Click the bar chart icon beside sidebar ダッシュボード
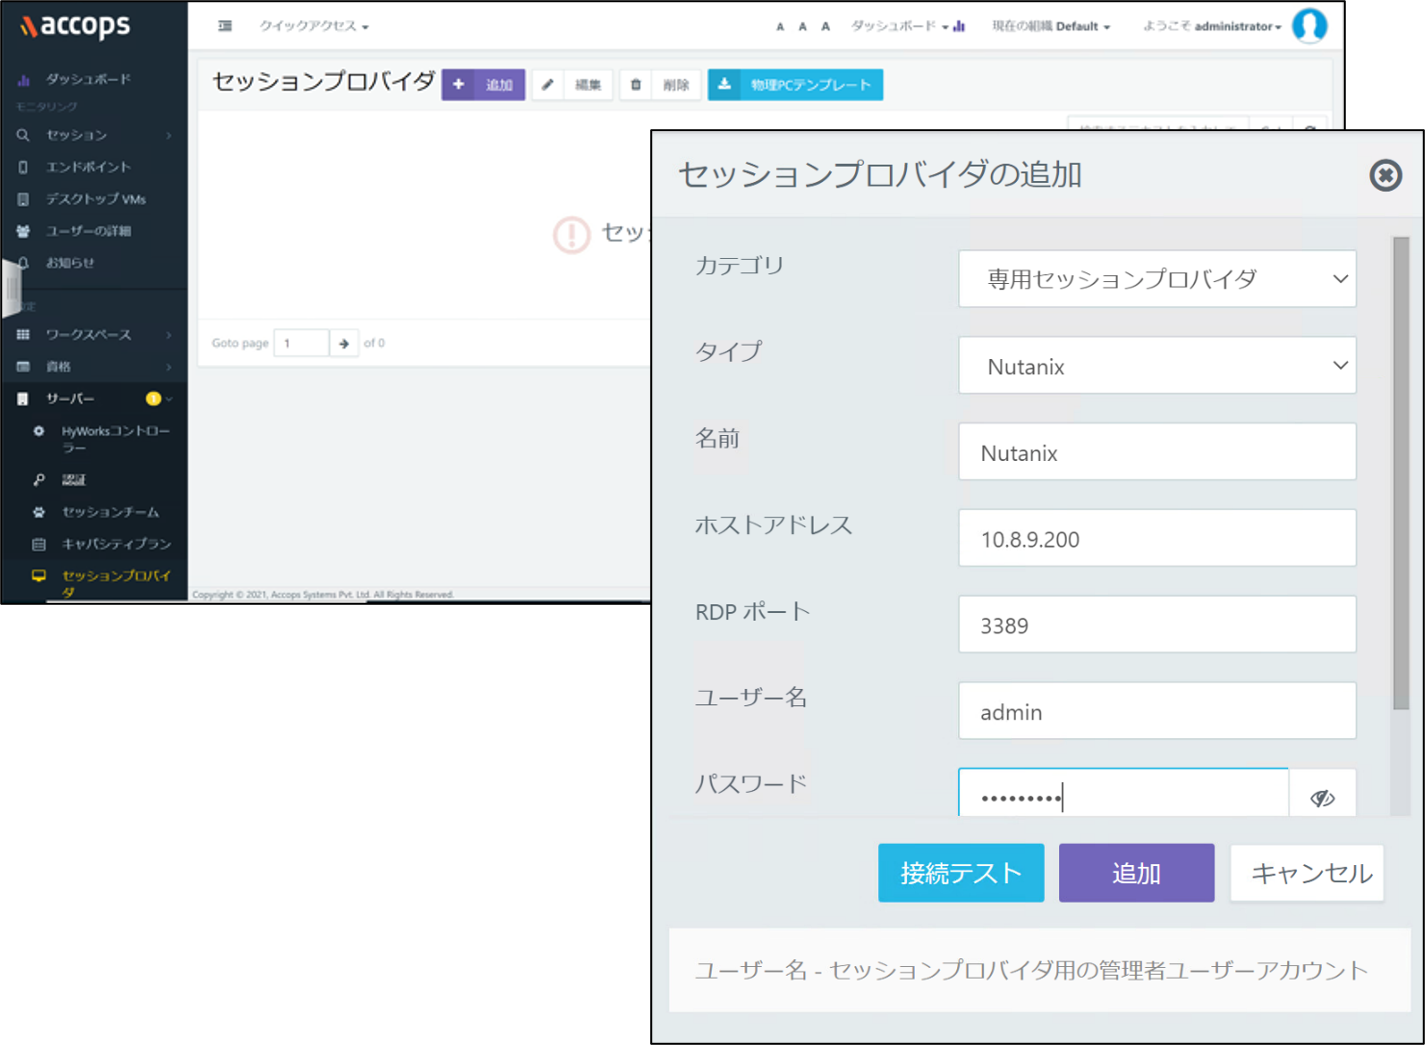 pyautogui.click(x=24, y=79)
